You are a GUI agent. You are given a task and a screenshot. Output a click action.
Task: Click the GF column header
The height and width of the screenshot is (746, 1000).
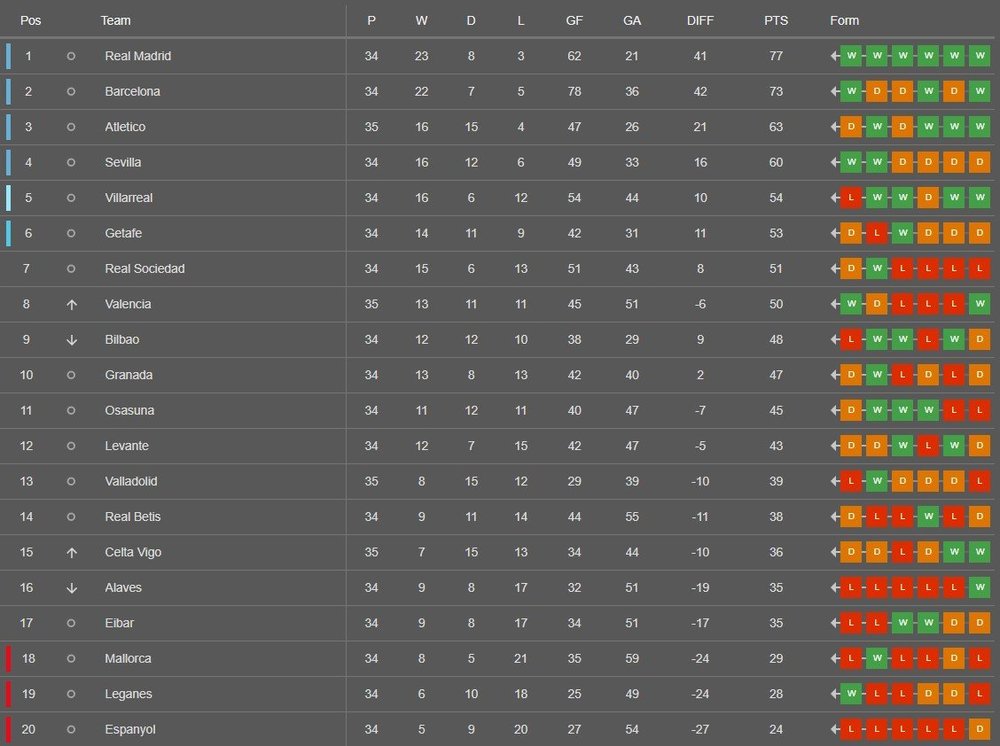coord(574,20)
